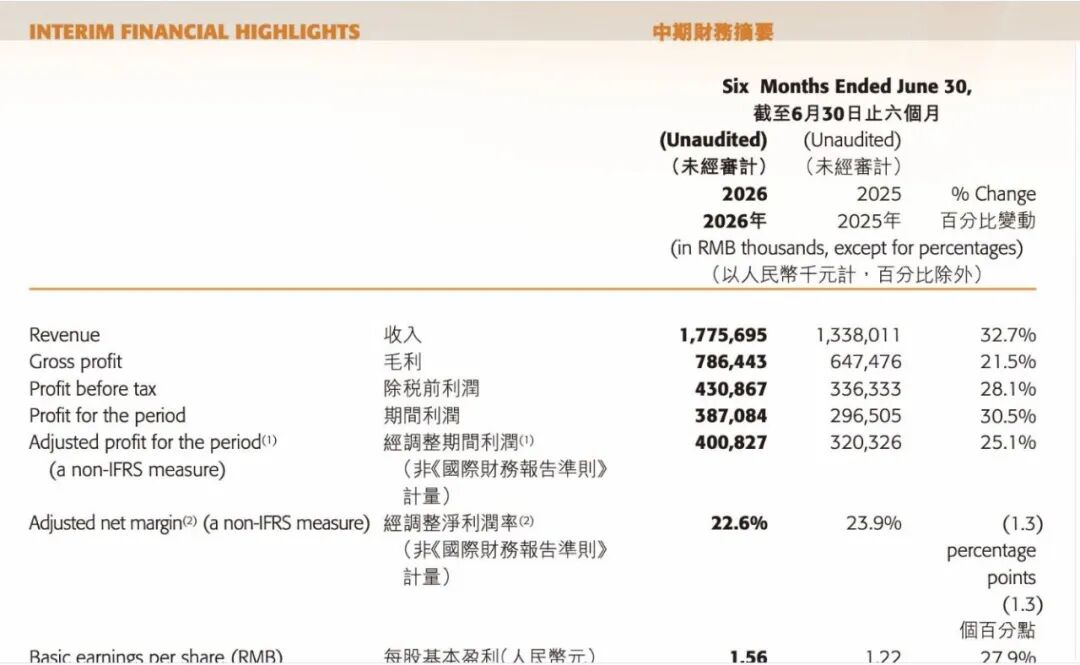Click the '27.9%' change value
1080x665 pixels.
pos(1008,657)
